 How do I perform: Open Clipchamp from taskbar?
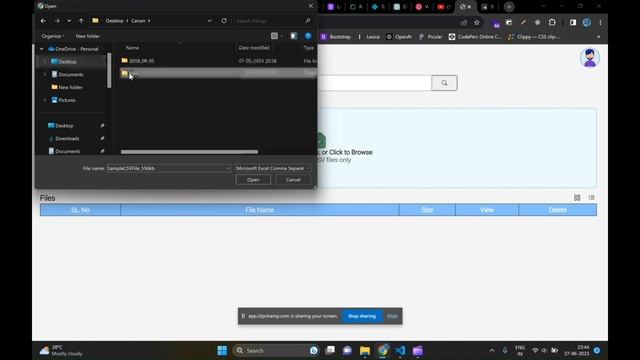[x=418, y=351]
